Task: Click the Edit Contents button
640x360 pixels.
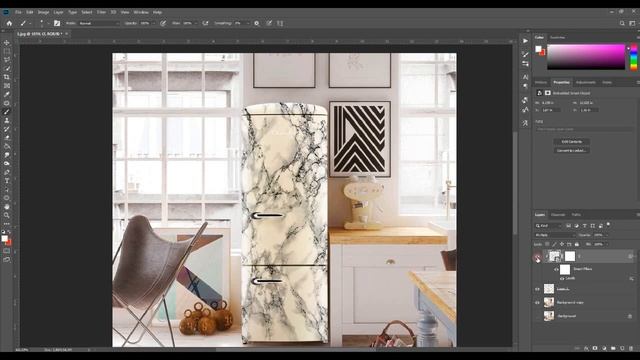Action: click(x=571, y=142)
